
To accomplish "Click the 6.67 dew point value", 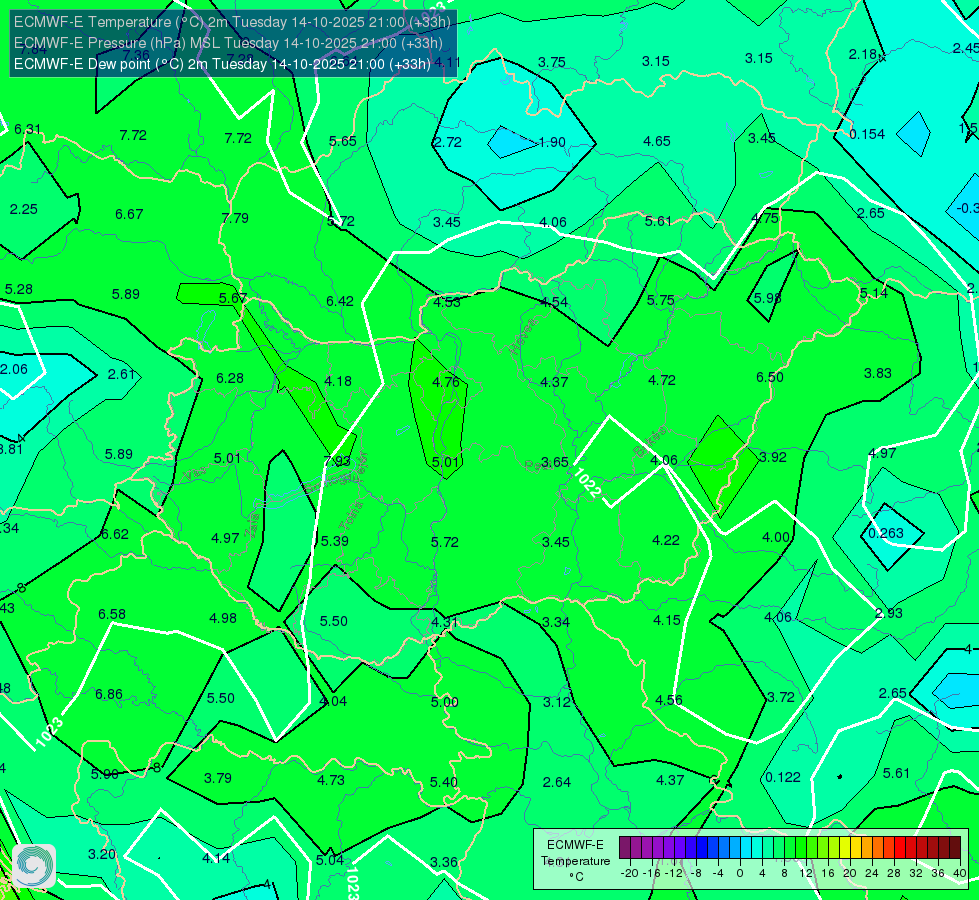I will (129, 215).
